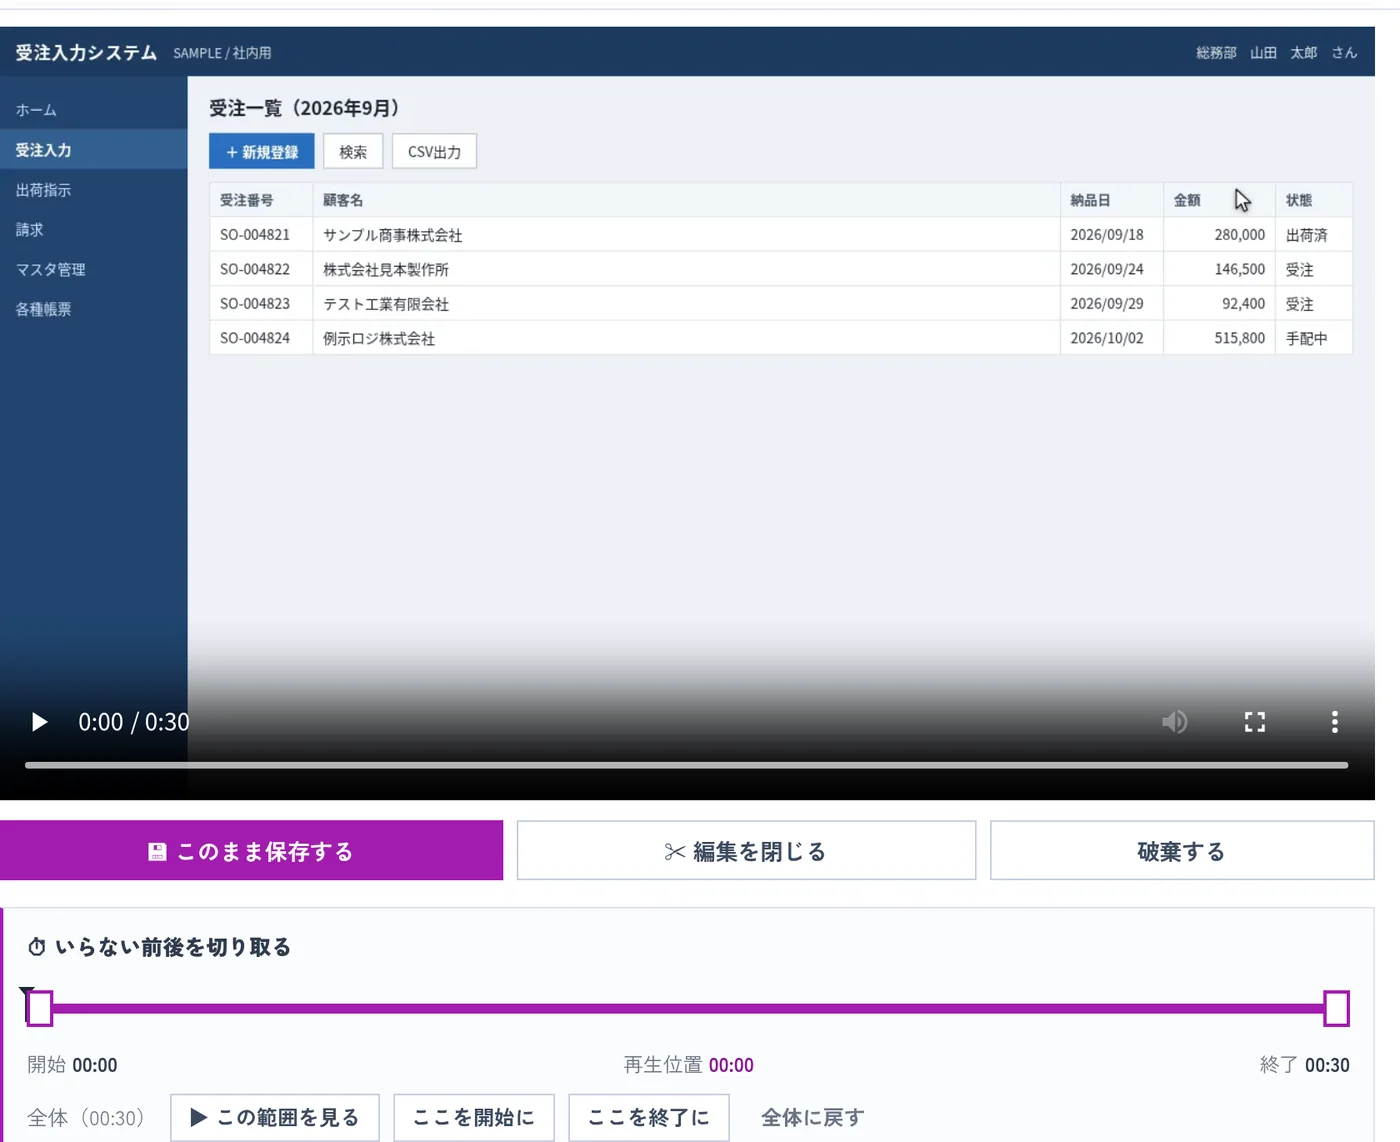Click the このまま保存する button
Image resolution: width=1400 pixels, height=1142 pixels.
tap(251, 851)
